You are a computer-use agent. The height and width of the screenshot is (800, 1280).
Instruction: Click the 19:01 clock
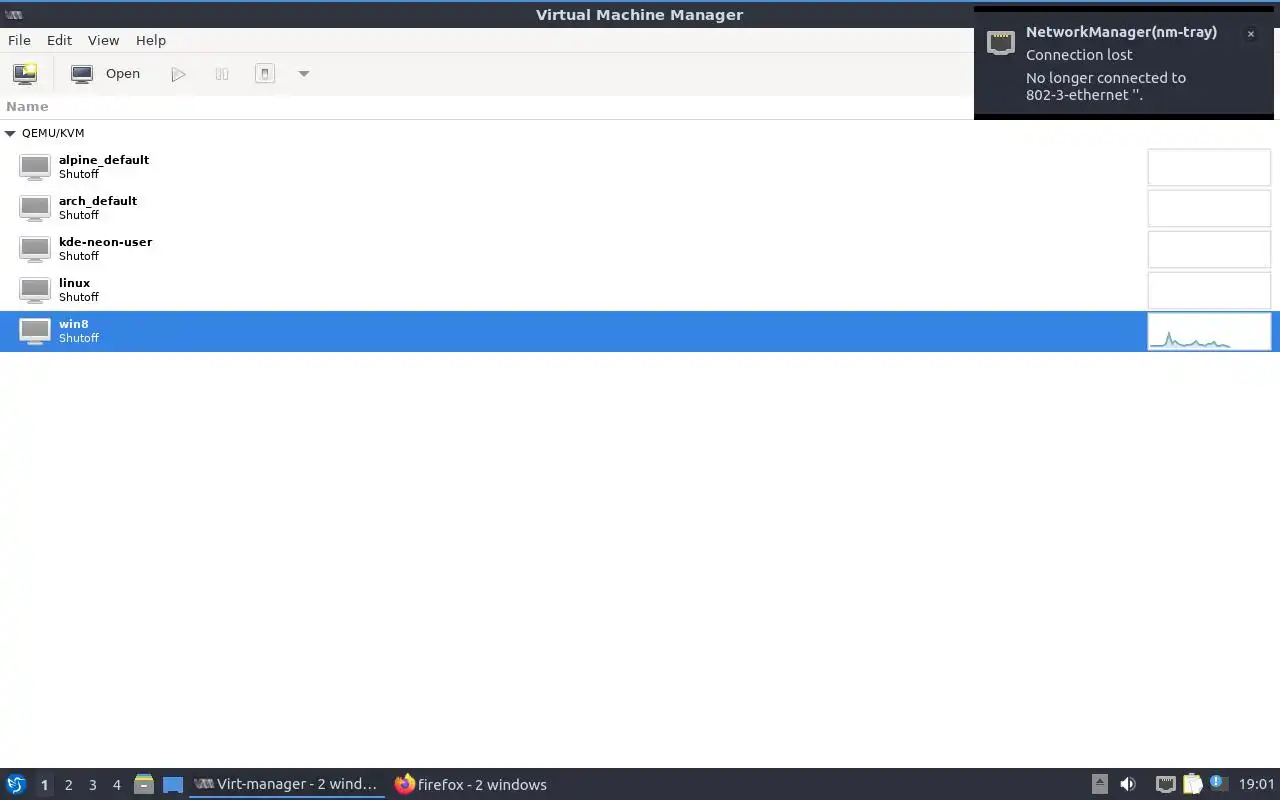(1256, 784)
